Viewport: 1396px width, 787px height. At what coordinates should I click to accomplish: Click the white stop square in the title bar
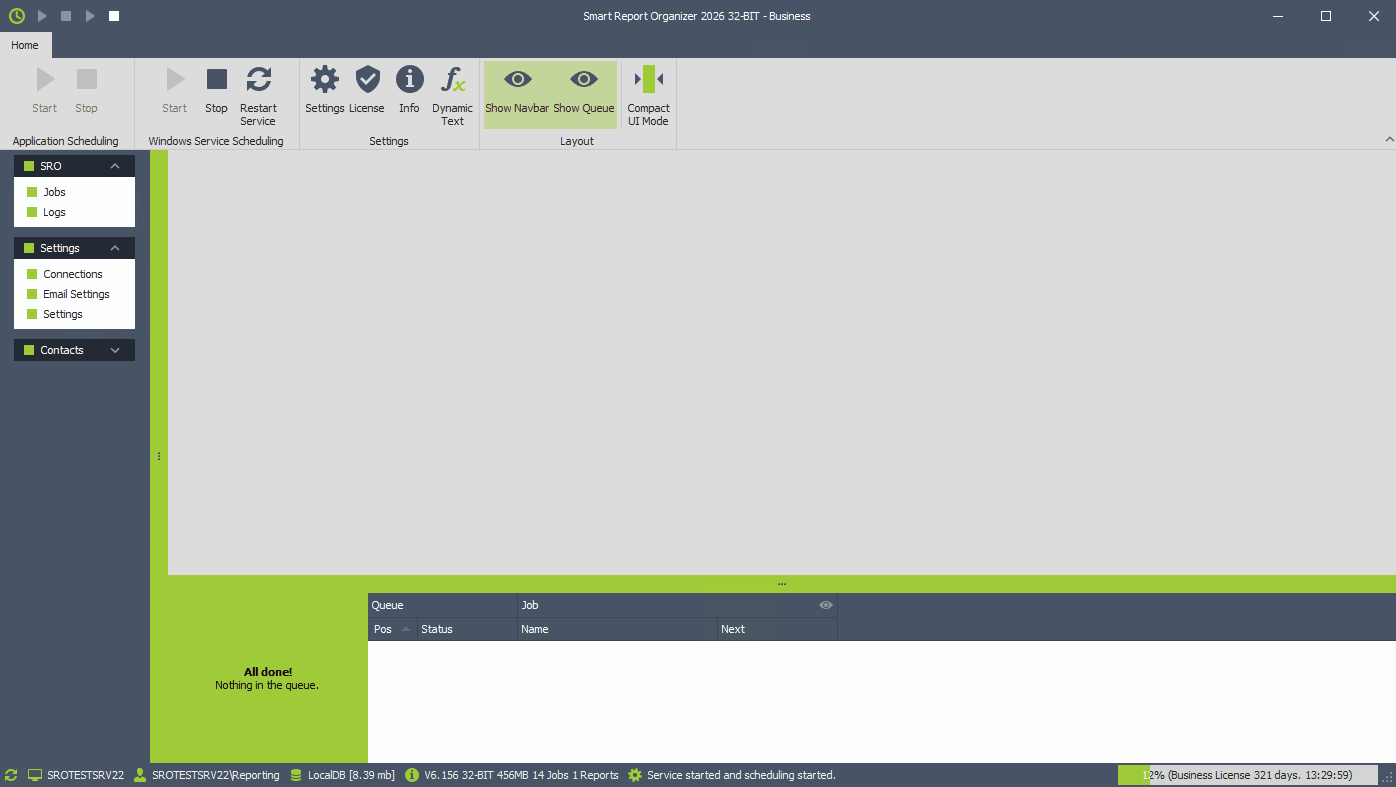(114, 16)
